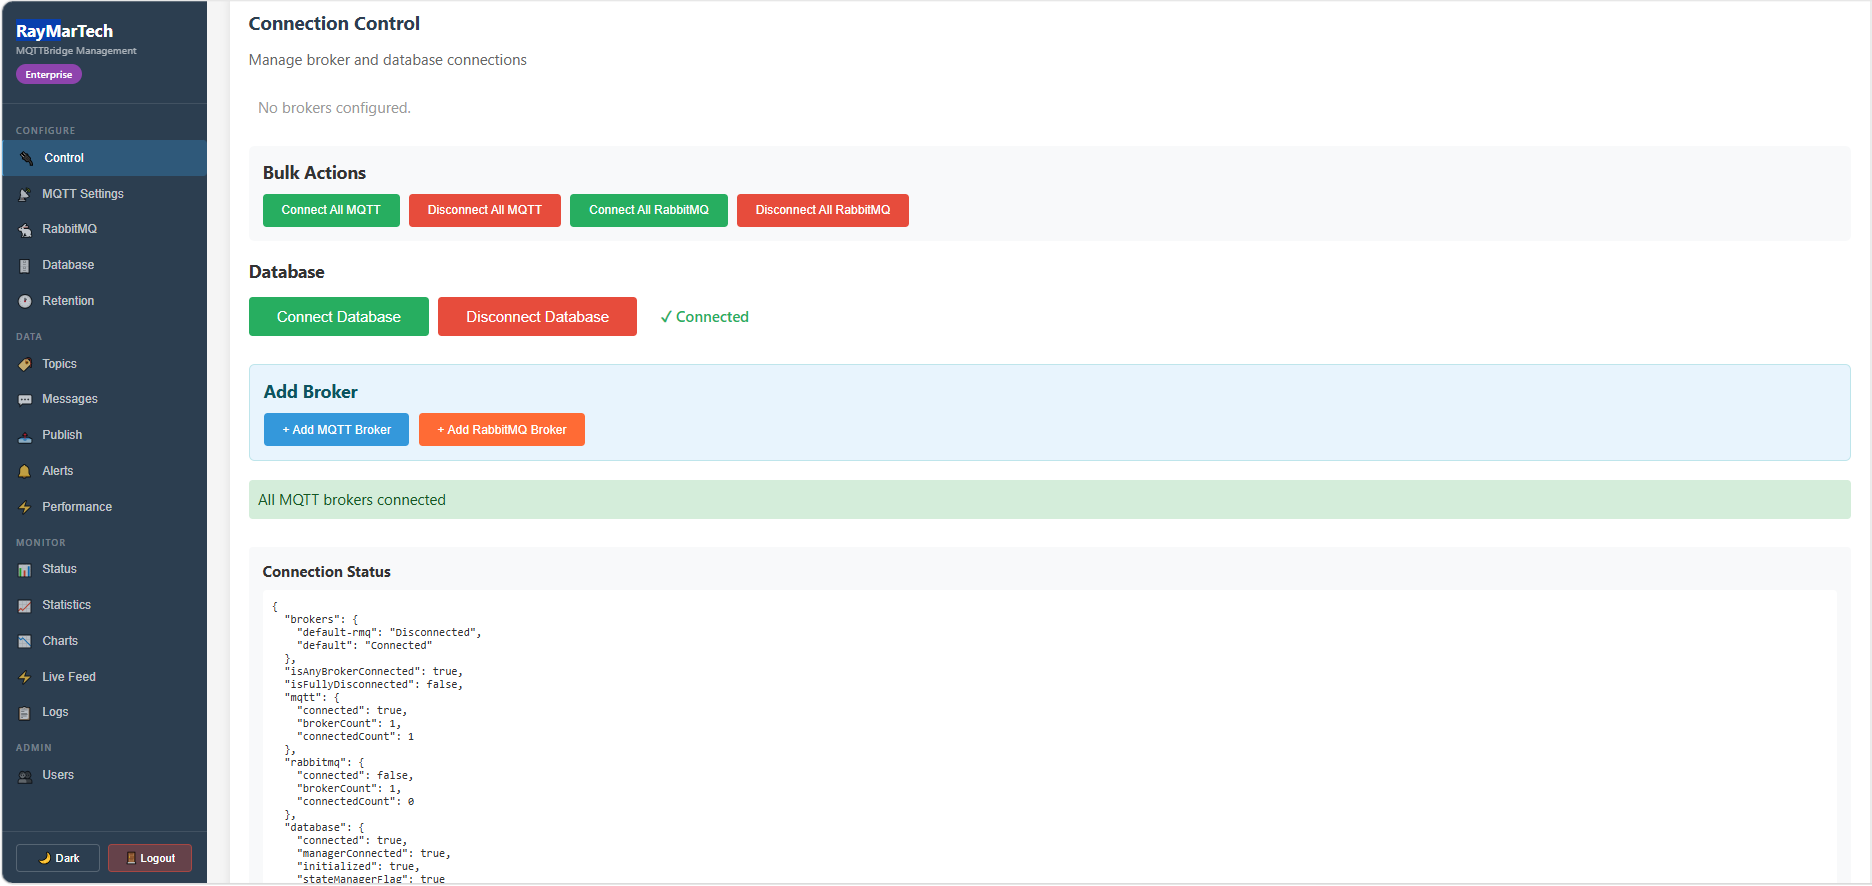1872x886 pixels.
Task: Click the Publish icon in sidebar
Action: (25, 435)
